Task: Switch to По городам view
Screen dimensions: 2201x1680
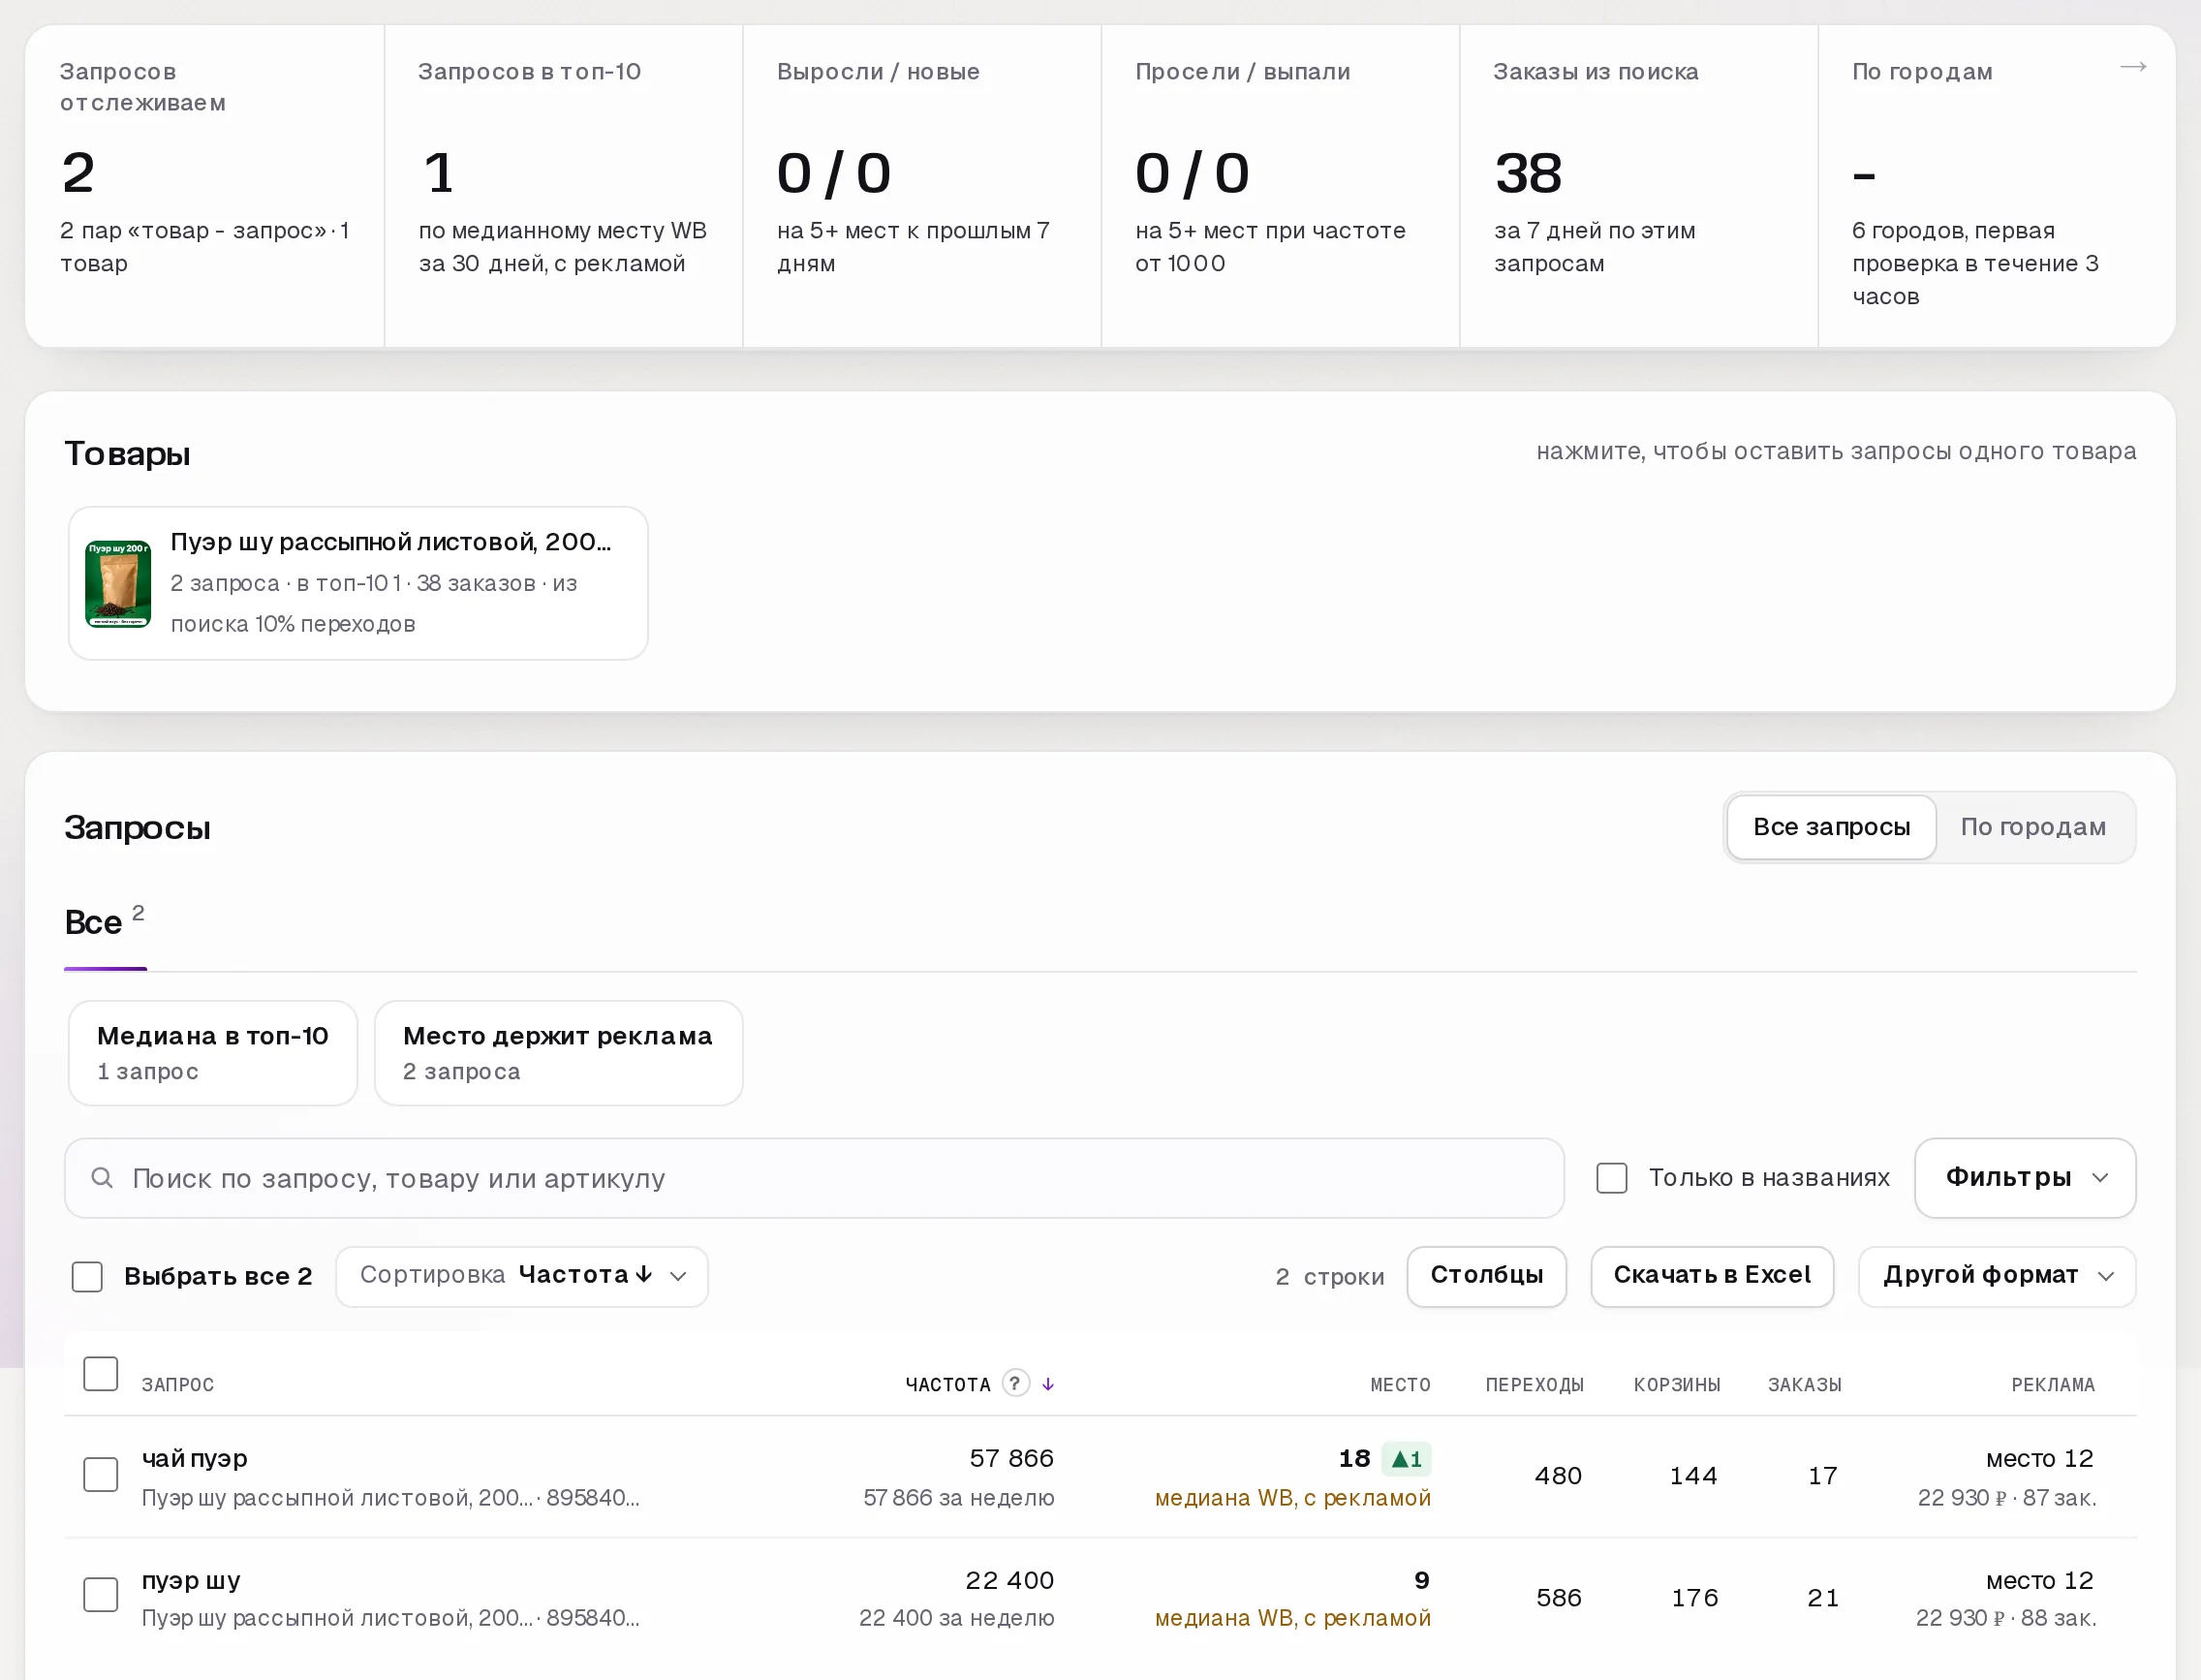Action: click(x=2033, y=827)
